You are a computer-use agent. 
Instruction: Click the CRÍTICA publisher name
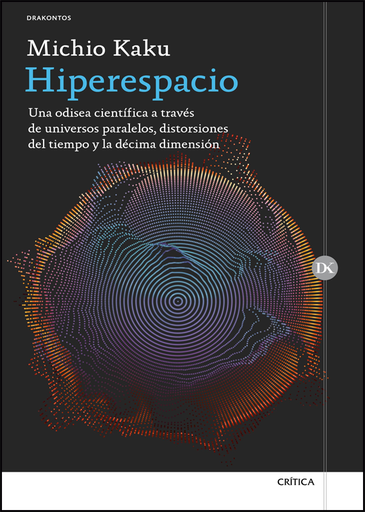295,482
